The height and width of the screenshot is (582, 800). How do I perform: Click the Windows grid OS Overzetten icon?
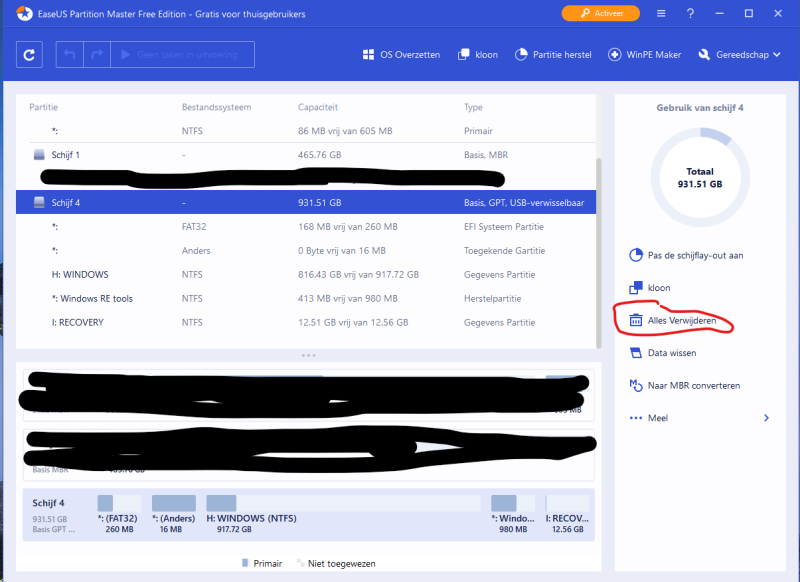pos(368,55)
